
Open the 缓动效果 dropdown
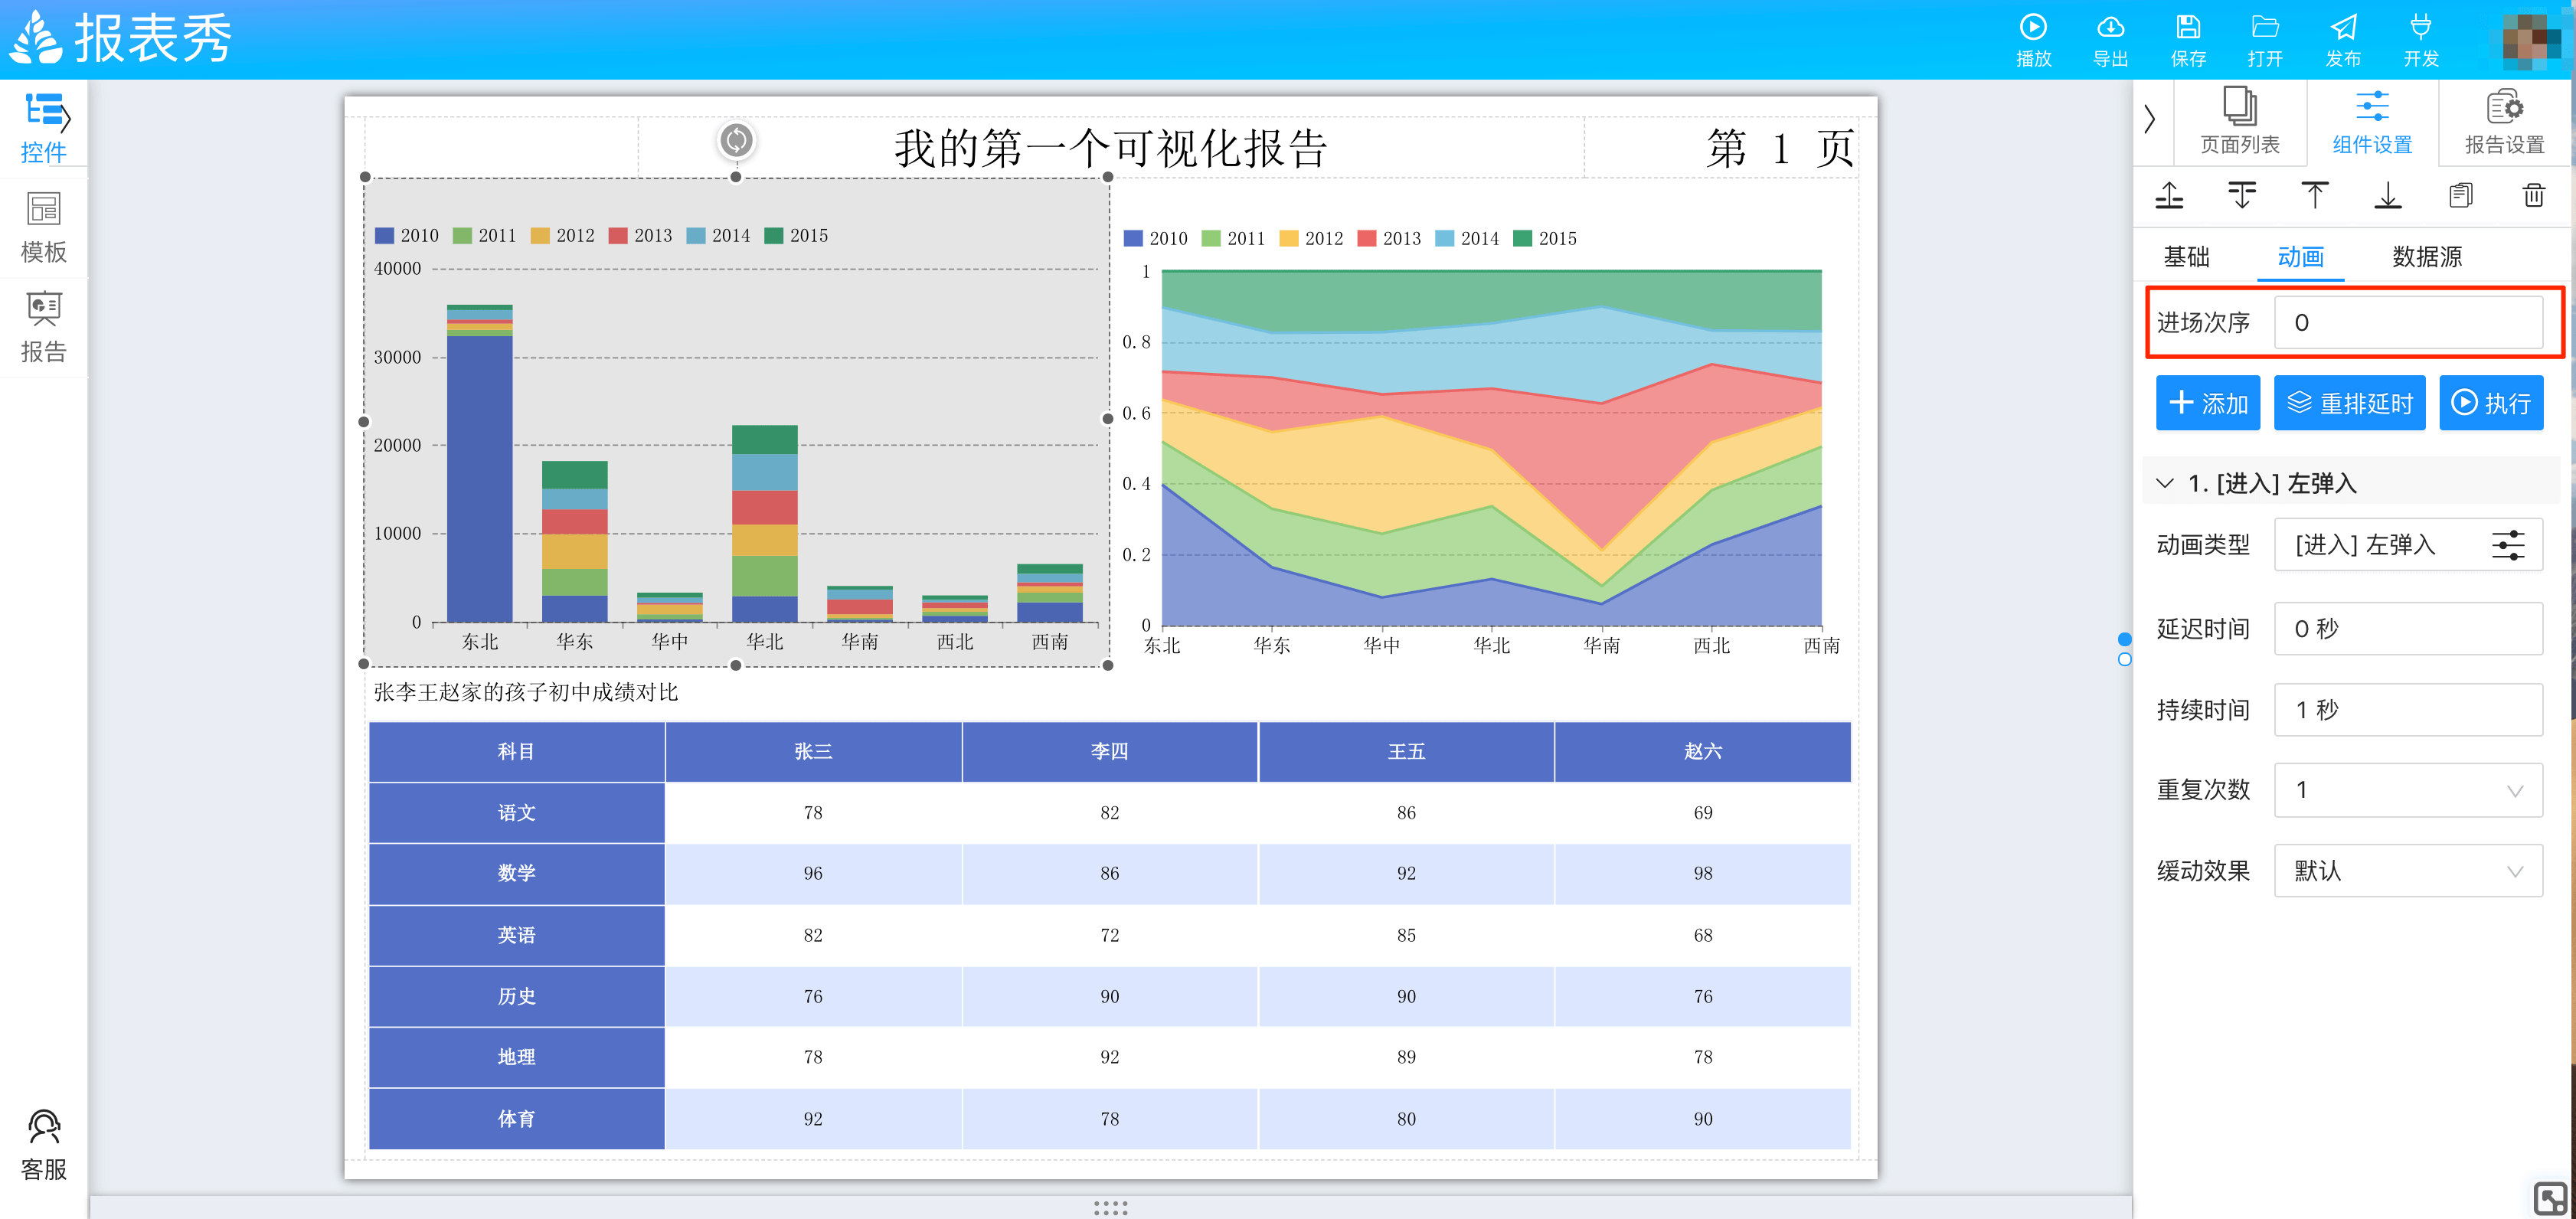coord(2407,871)
